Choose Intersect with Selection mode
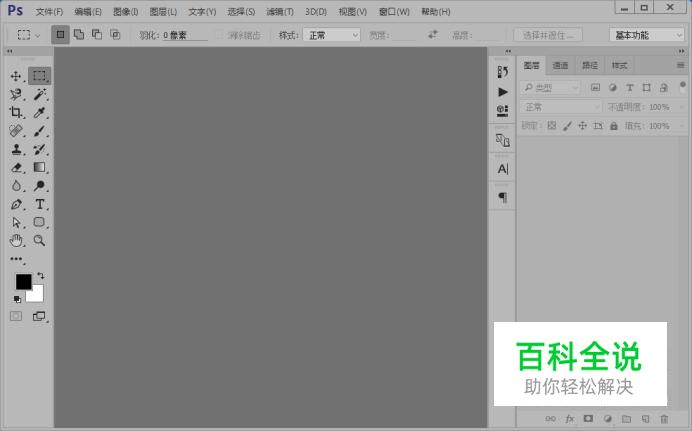Screen dimensions: 692x431 [x=115, y=34]
